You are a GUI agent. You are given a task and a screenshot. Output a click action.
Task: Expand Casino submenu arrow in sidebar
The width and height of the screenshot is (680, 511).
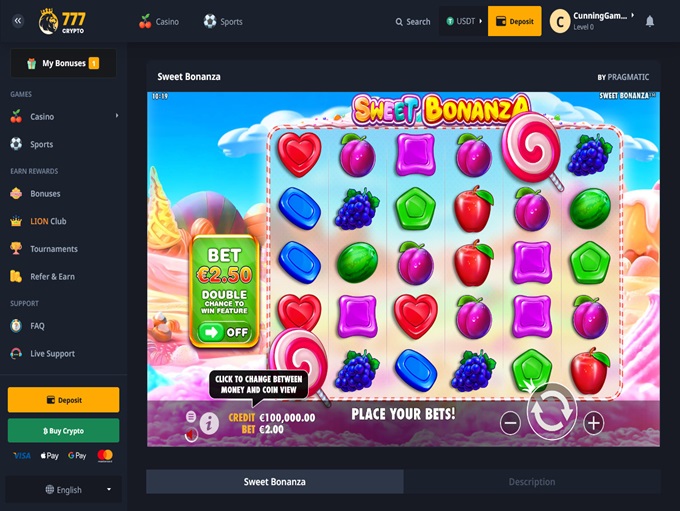[117, 116]
